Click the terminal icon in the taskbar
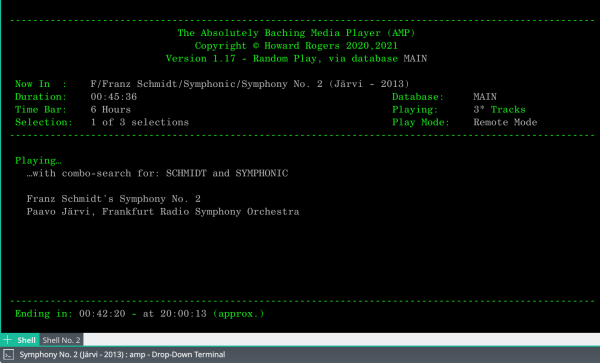Screen dimensions: 600x363 pyautogui.click(x=8, y=355)
